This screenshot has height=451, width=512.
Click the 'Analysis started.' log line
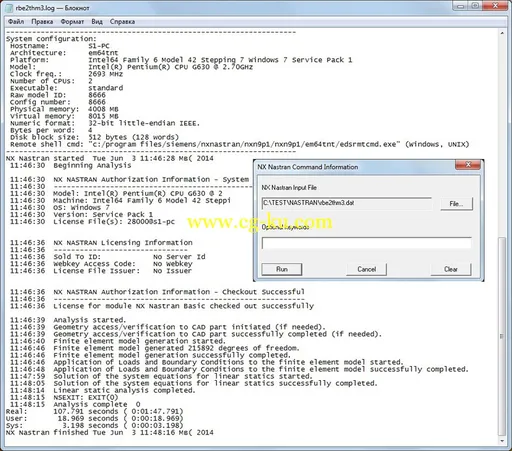(x=68, y=320)
